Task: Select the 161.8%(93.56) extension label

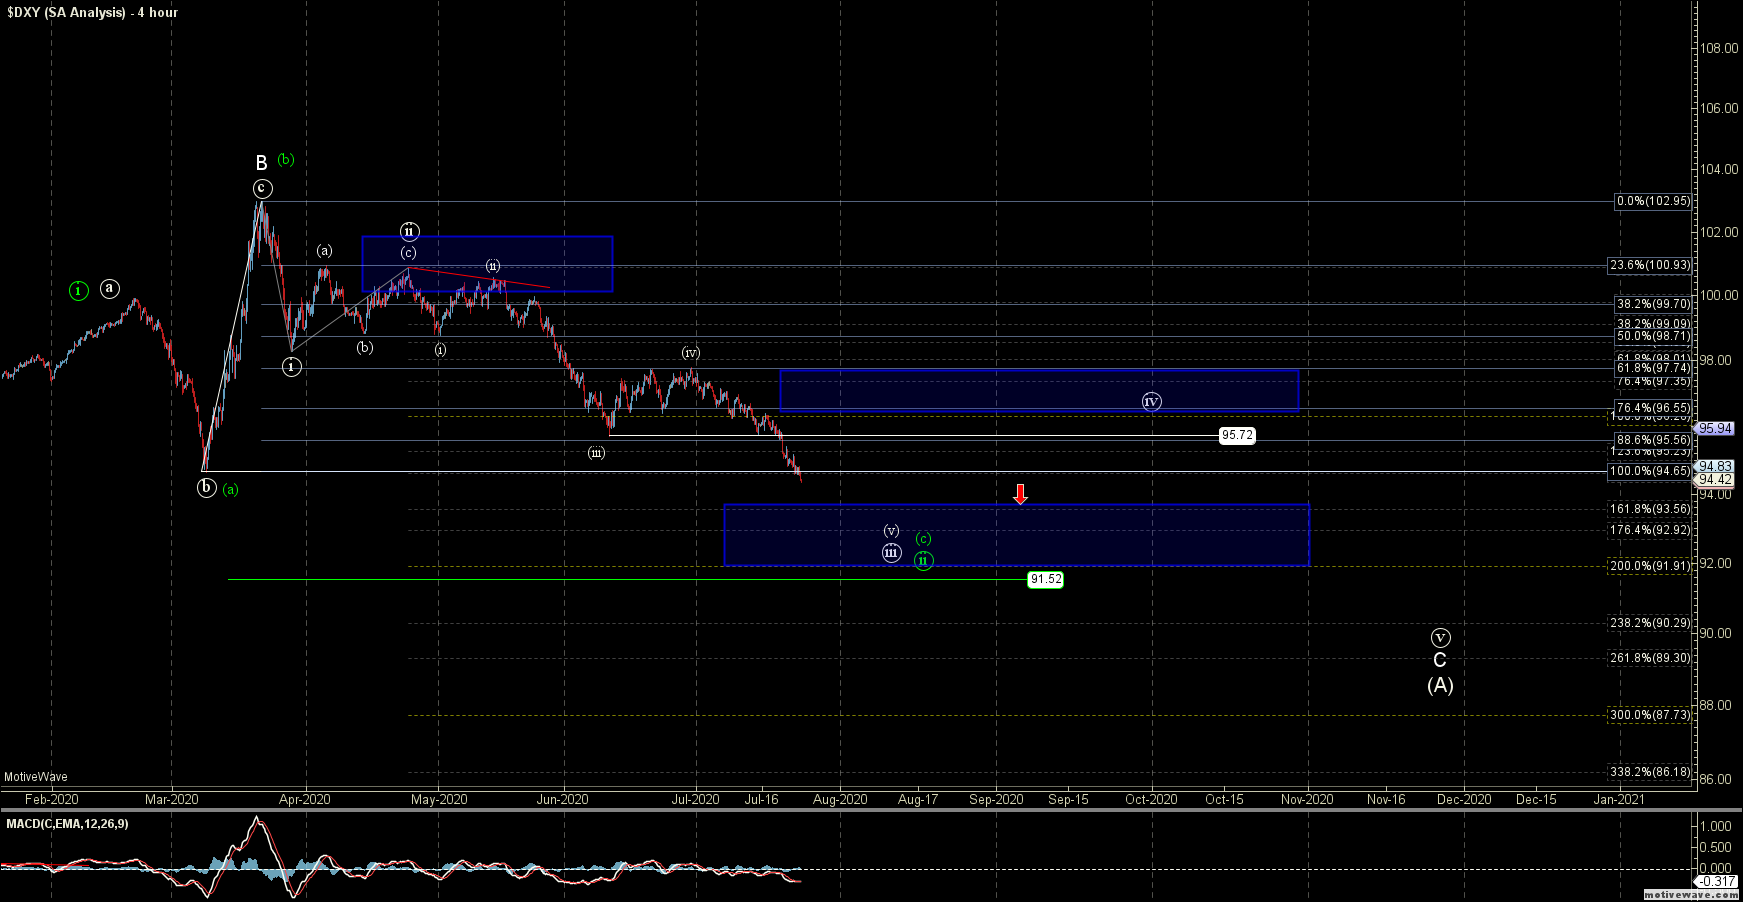Action: pyautogui.click(x=1650, y=509)
